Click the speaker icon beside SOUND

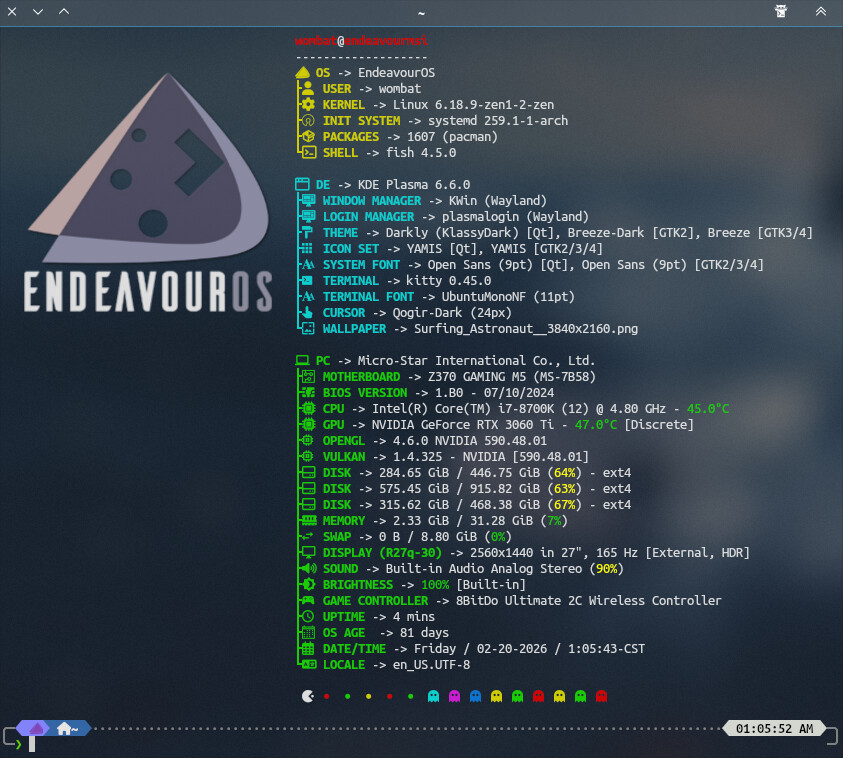(308, 569)
